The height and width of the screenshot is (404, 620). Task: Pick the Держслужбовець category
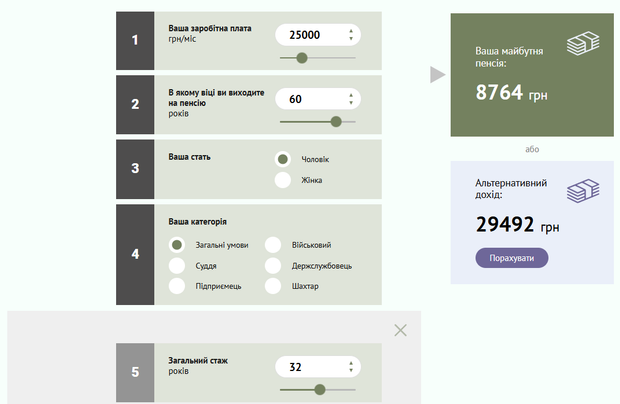273,265
